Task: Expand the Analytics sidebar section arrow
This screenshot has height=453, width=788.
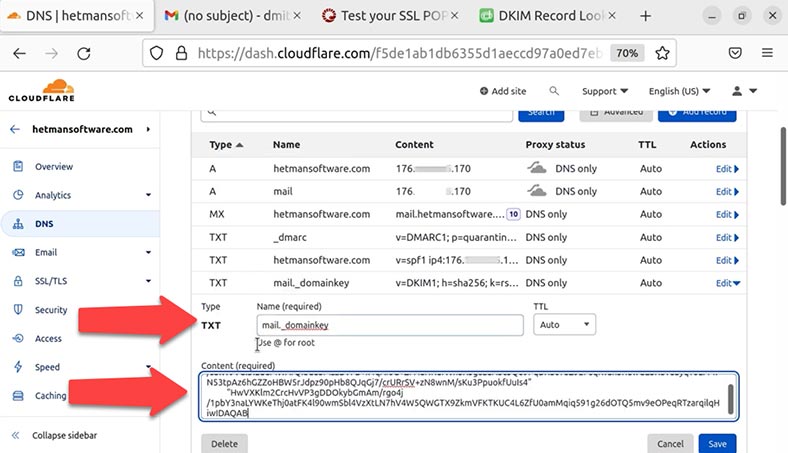Action: tap(148, 195)
